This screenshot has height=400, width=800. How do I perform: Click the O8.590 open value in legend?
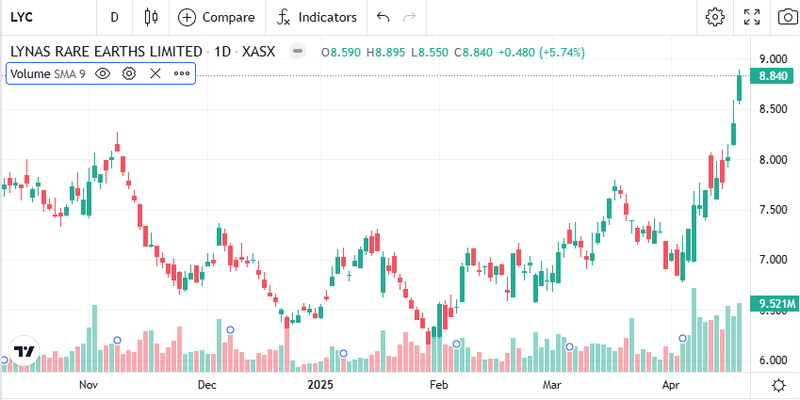click(341, 52)
